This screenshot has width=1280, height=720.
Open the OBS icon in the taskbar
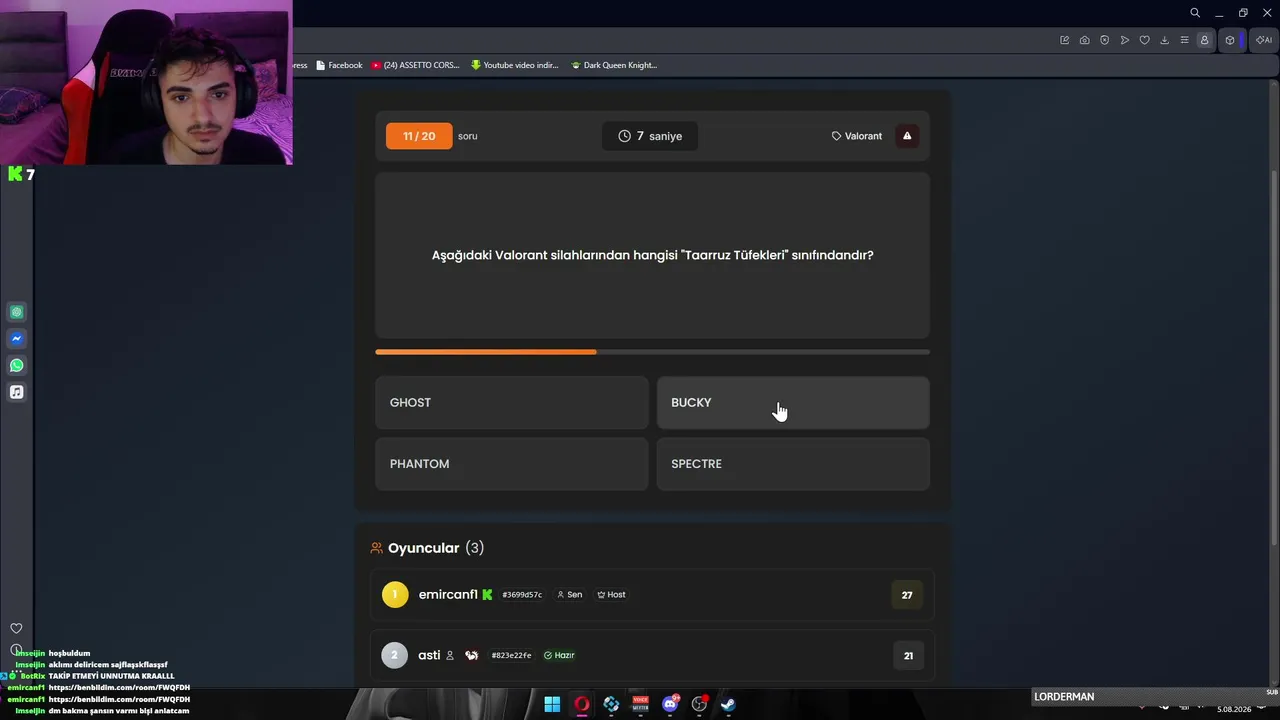pos(699,704)
